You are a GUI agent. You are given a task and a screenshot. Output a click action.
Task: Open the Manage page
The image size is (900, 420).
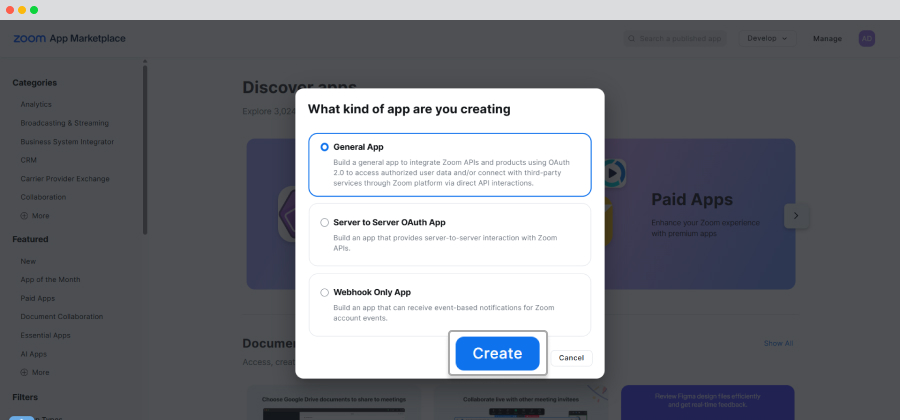click(x=827, y=38)
